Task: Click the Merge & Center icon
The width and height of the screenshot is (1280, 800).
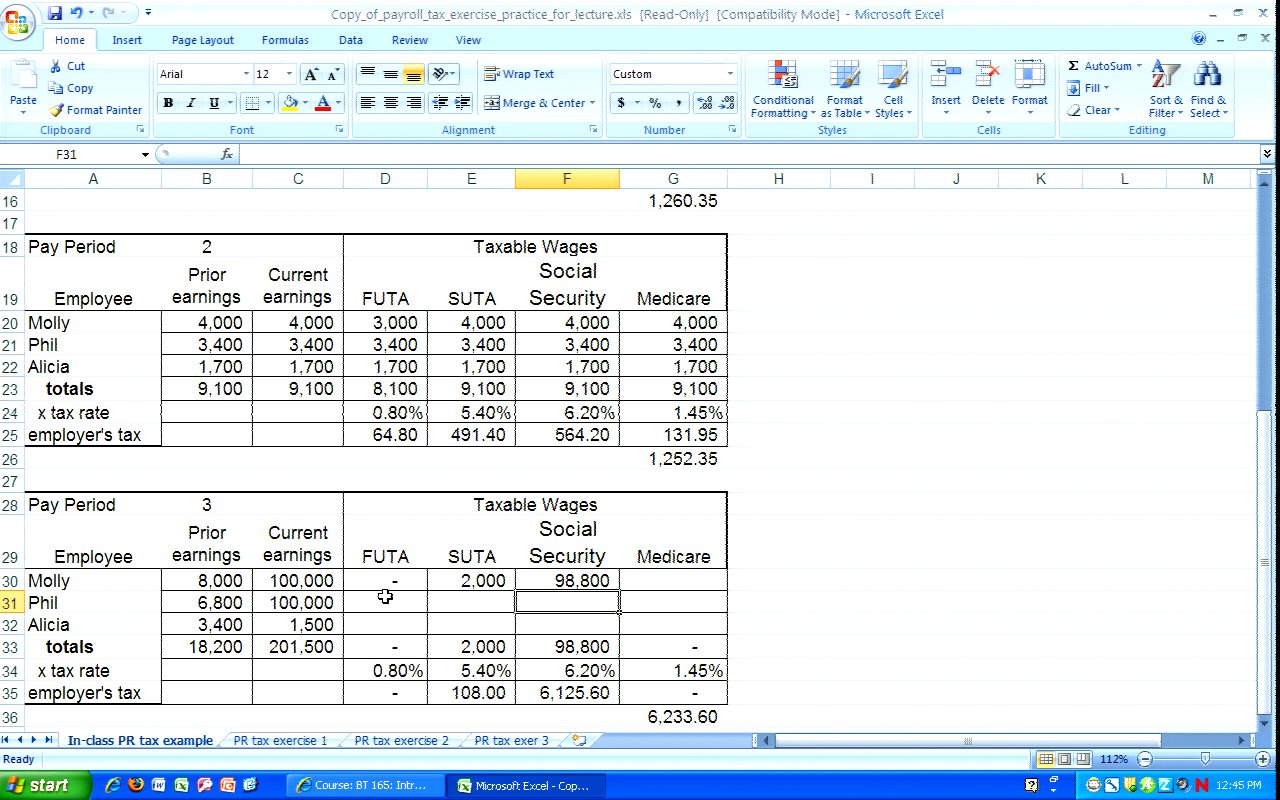Action: tap(492, 103)
